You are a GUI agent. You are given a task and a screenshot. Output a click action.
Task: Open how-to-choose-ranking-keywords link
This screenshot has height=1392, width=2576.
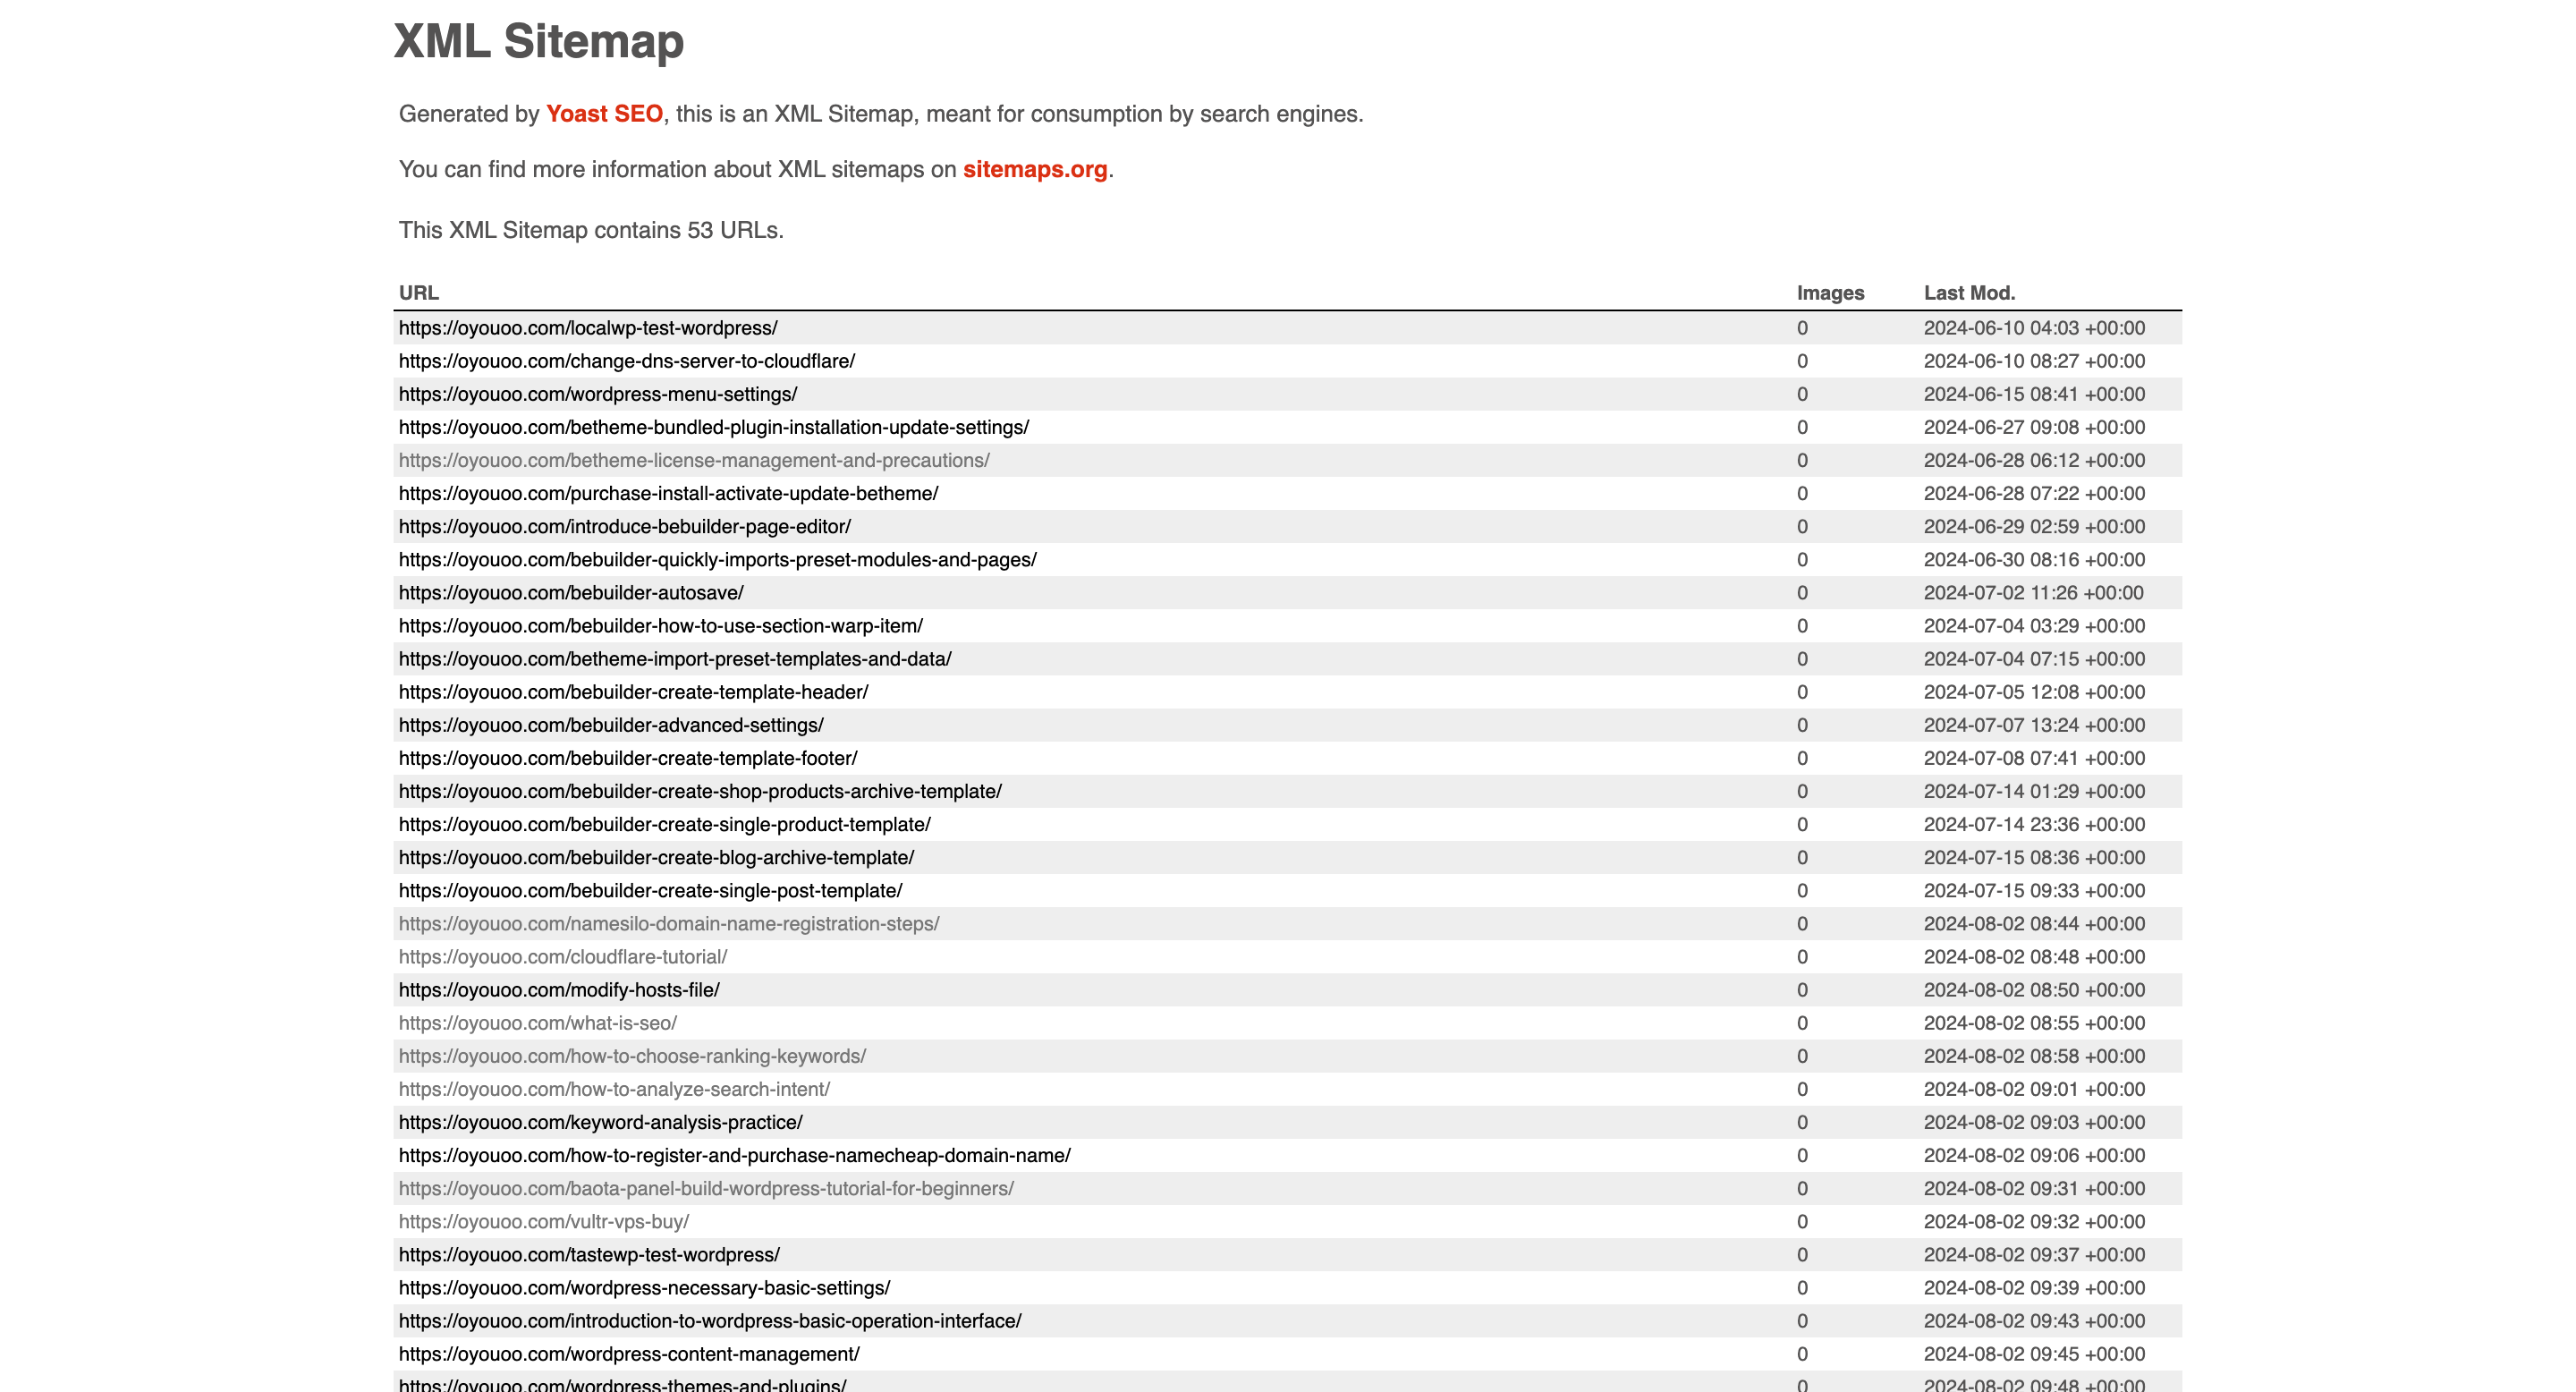(632, 1056)
